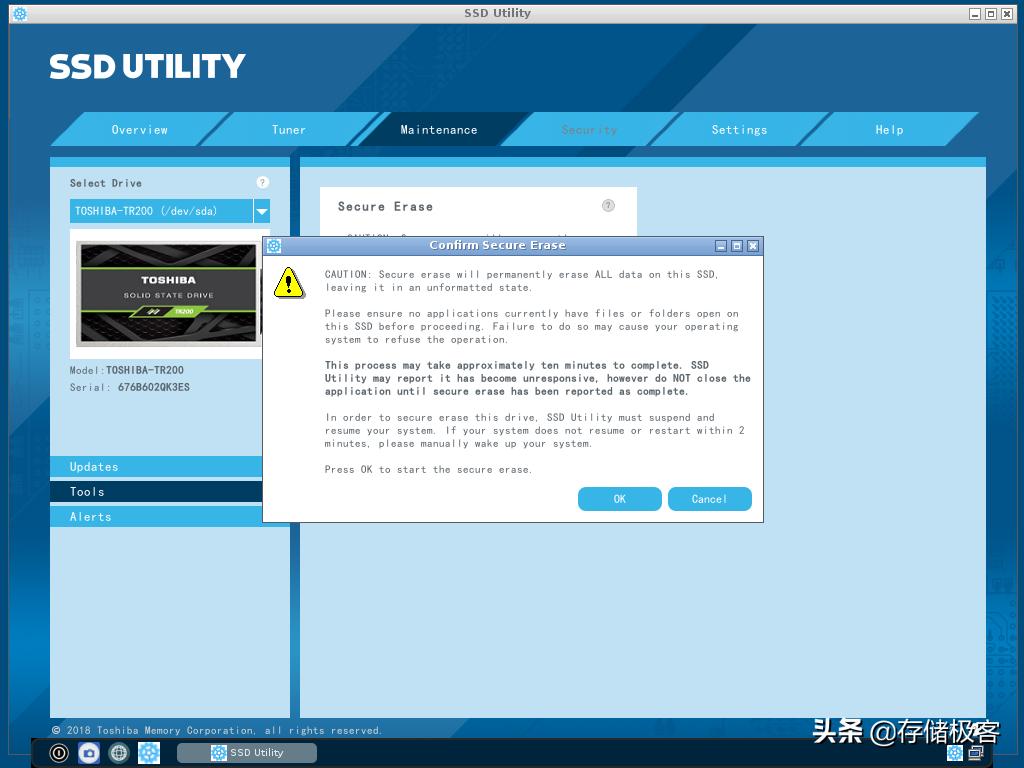Open the camera screenshot taskbar icon
Screen dimensions: 1024x768
coord(89,753)
